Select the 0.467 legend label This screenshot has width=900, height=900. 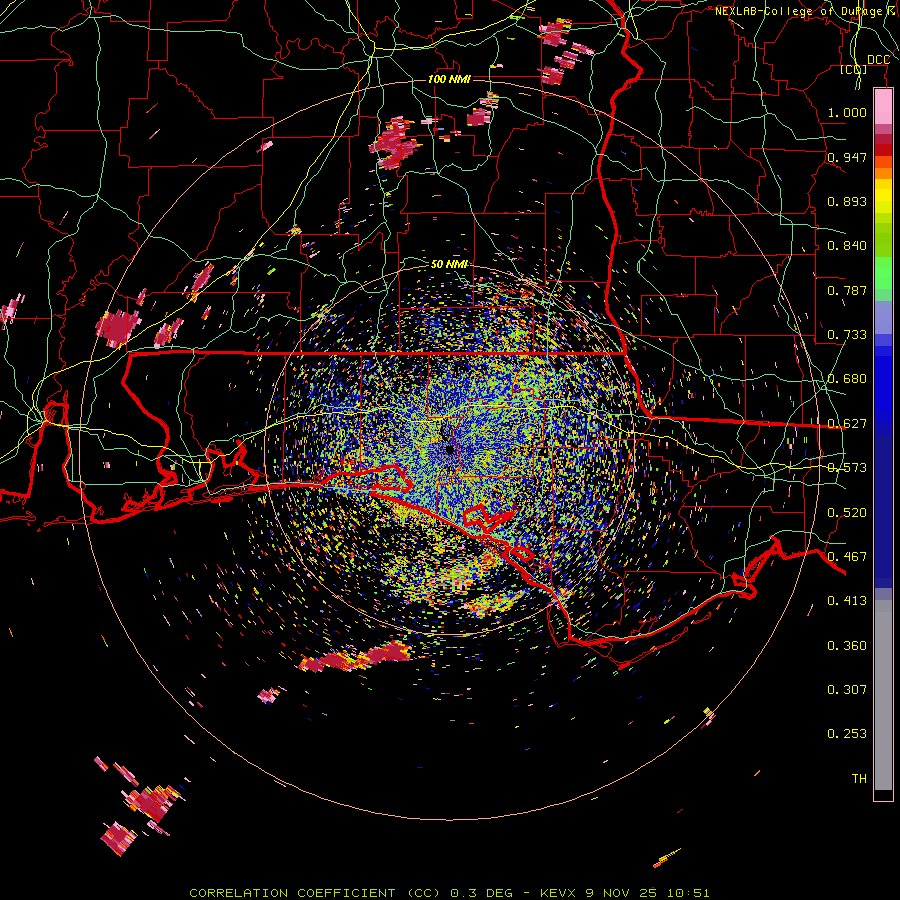pyautogui.click(x=847, y=557)
